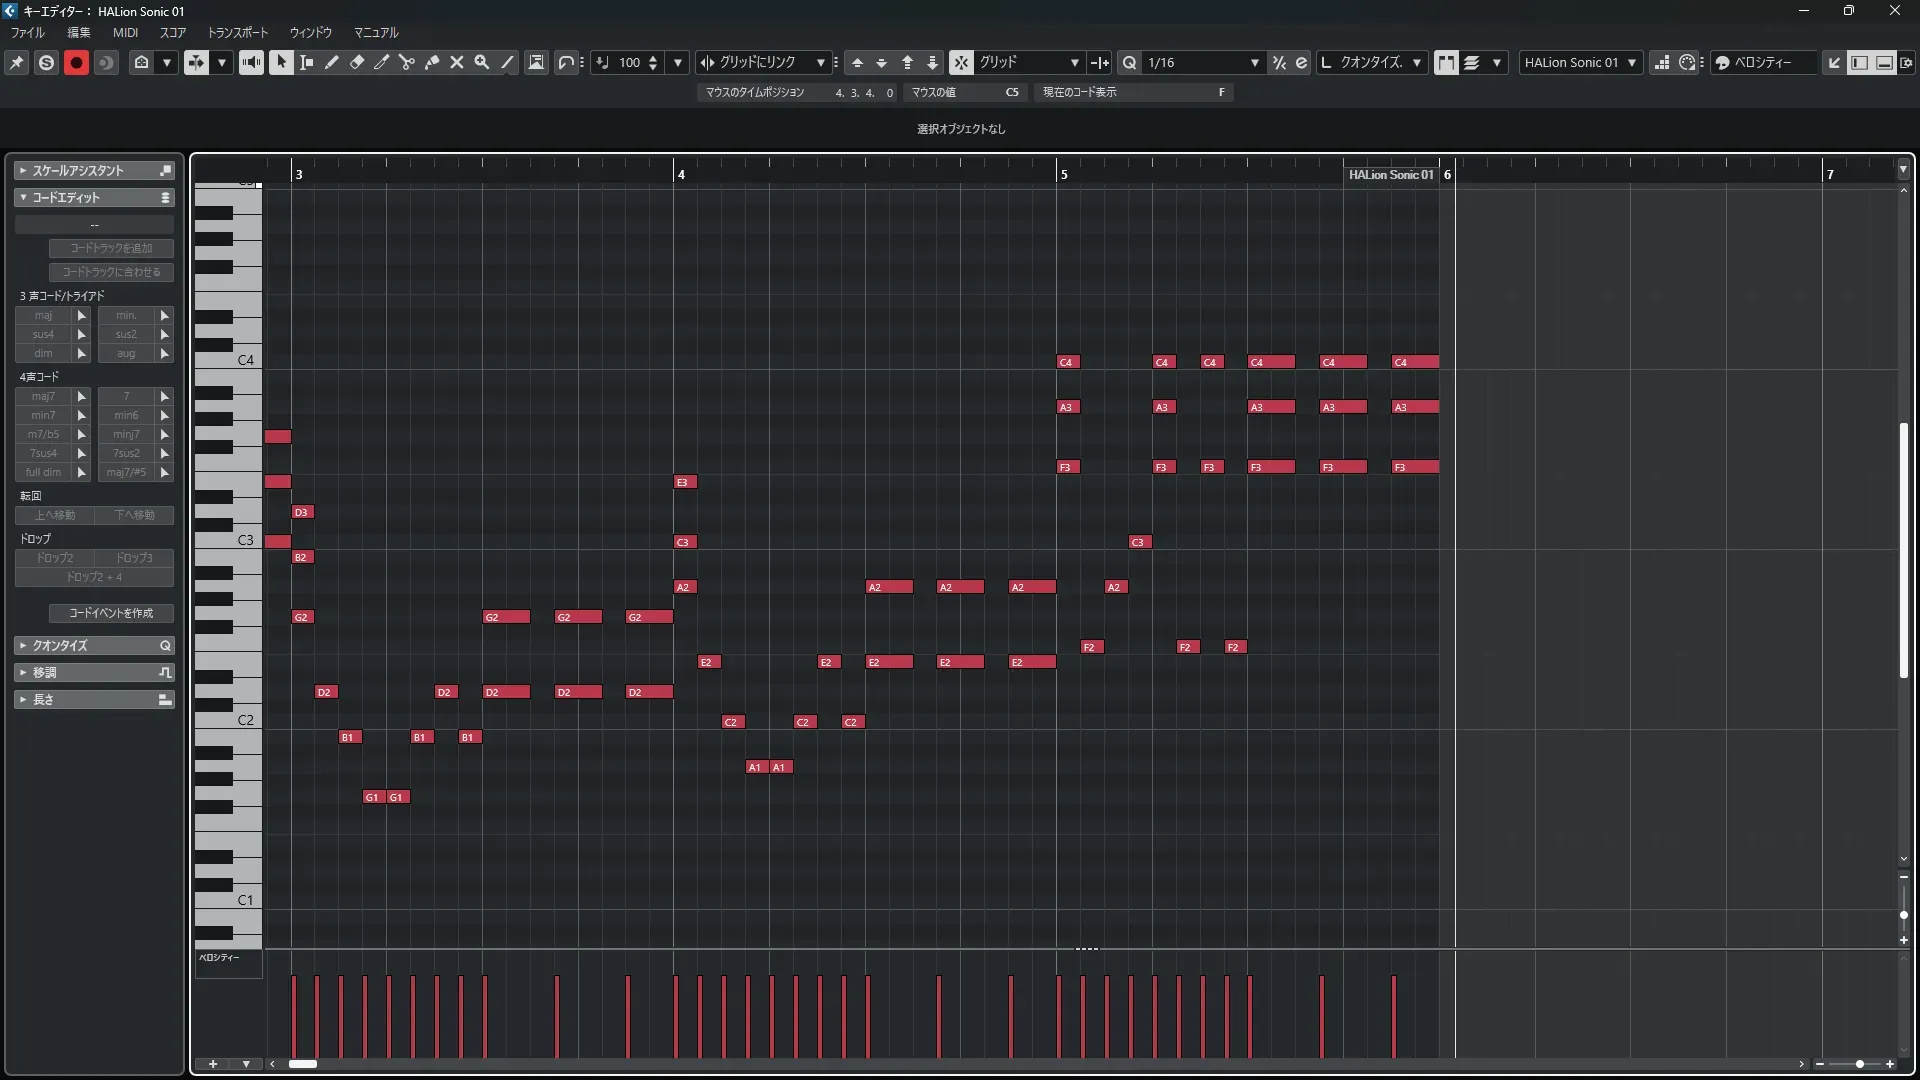The image size is (1920, 1080).
Task: Click the horizontal zoom slider at bottom right
Action: pos(1858,1064)
